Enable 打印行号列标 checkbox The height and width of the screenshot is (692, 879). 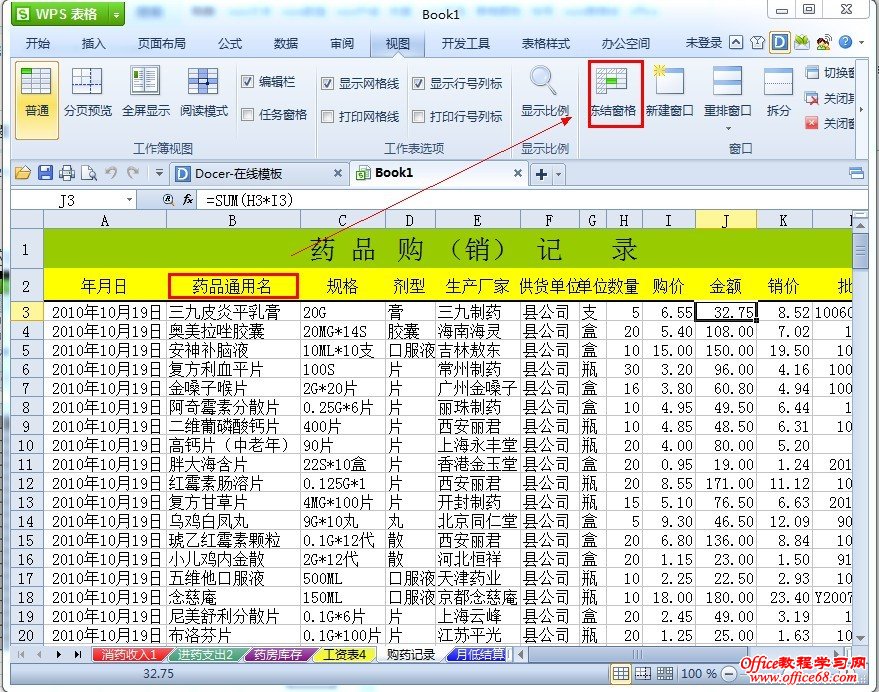click(418, 117)
